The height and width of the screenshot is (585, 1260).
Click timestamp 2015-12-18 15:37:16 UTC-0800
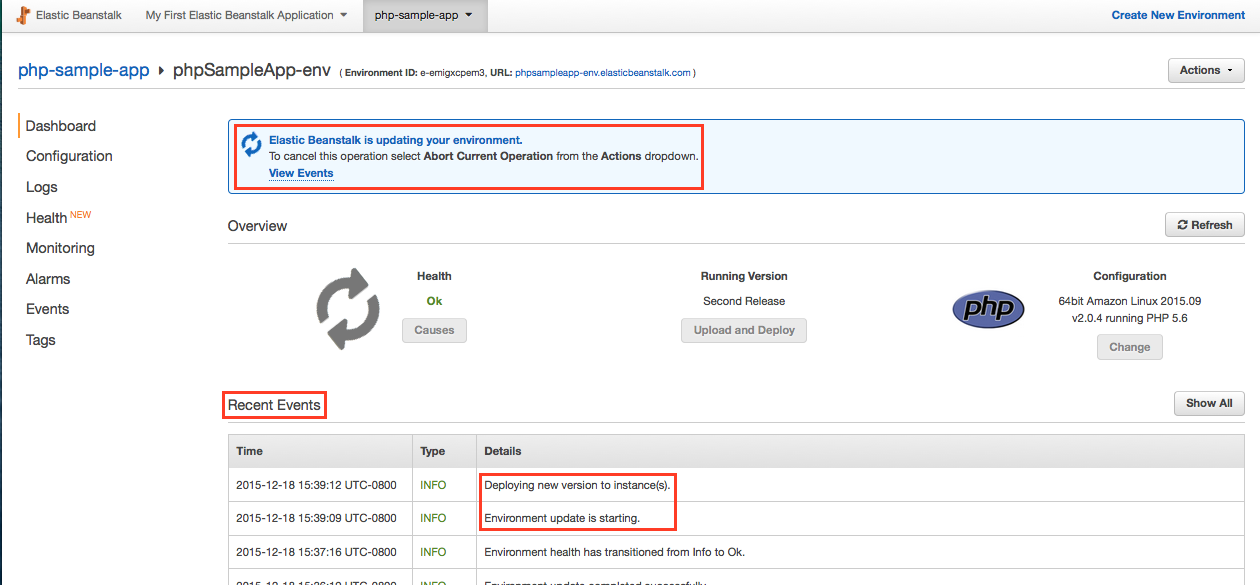point(316,552)
